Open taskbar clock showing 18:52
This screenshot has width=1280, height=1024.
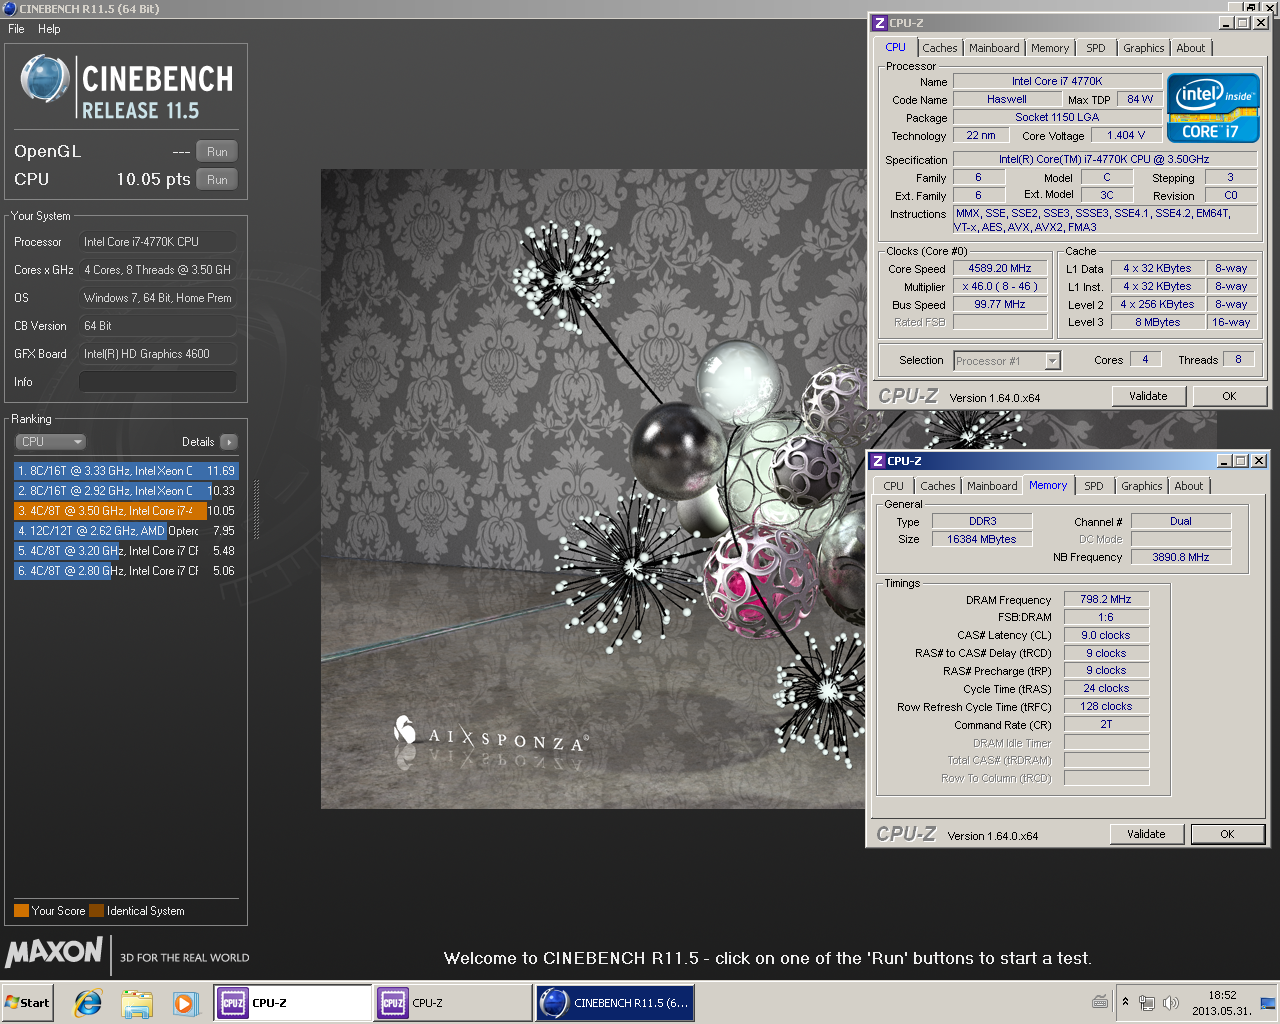(x=1222, y=1003)
